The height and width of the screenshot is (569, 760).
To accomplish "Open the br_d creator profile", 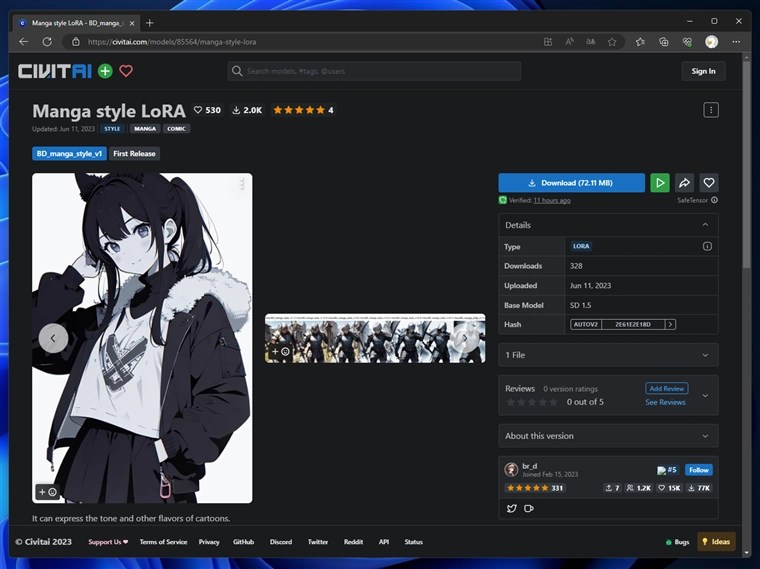I will click(529, 466).
